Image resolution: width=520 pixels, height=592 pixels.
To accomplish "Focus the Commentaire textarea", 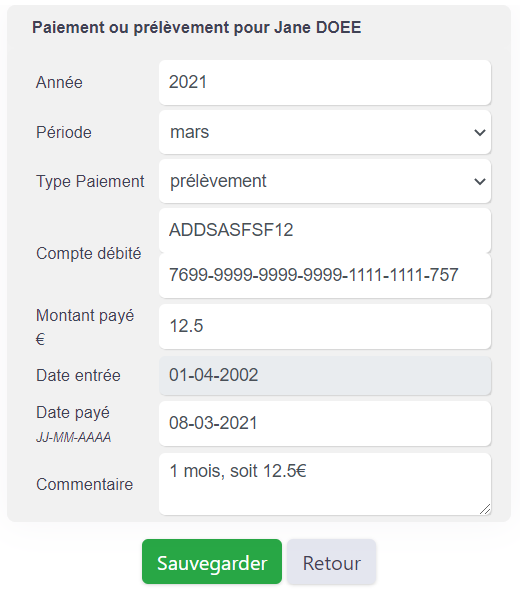I will pos(325,484).
